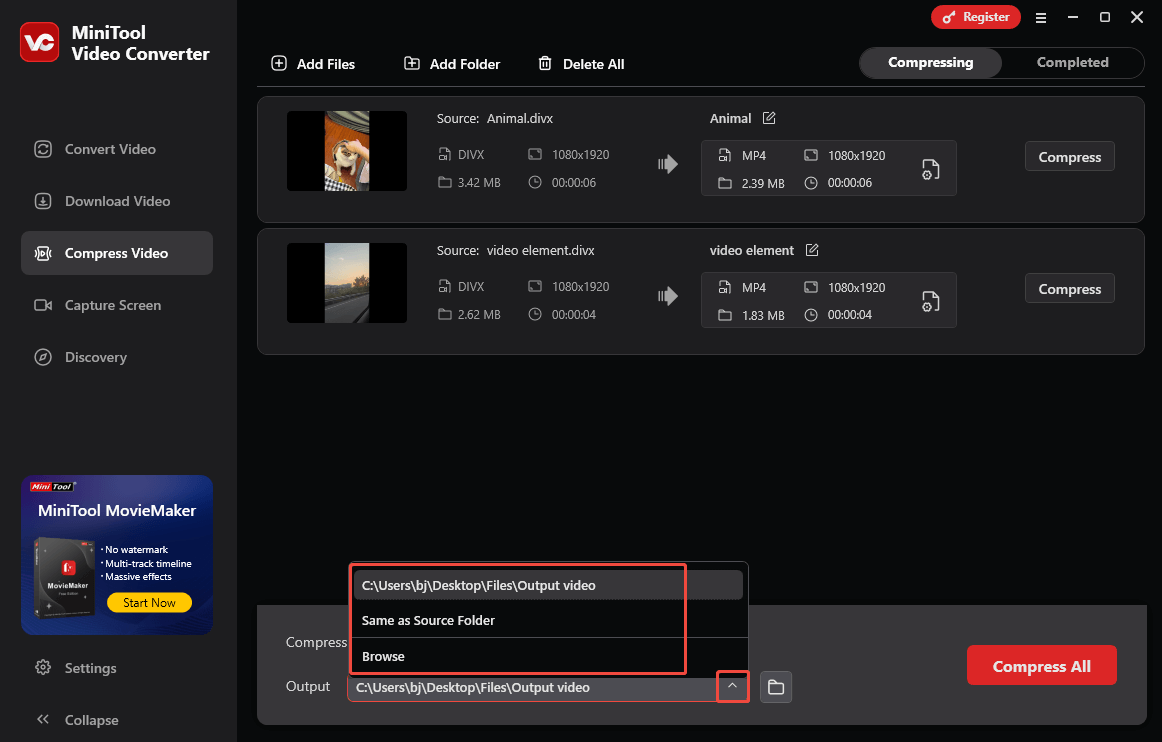Edit the video element output name
The image size is (1162, 742).
pos(811,249)
